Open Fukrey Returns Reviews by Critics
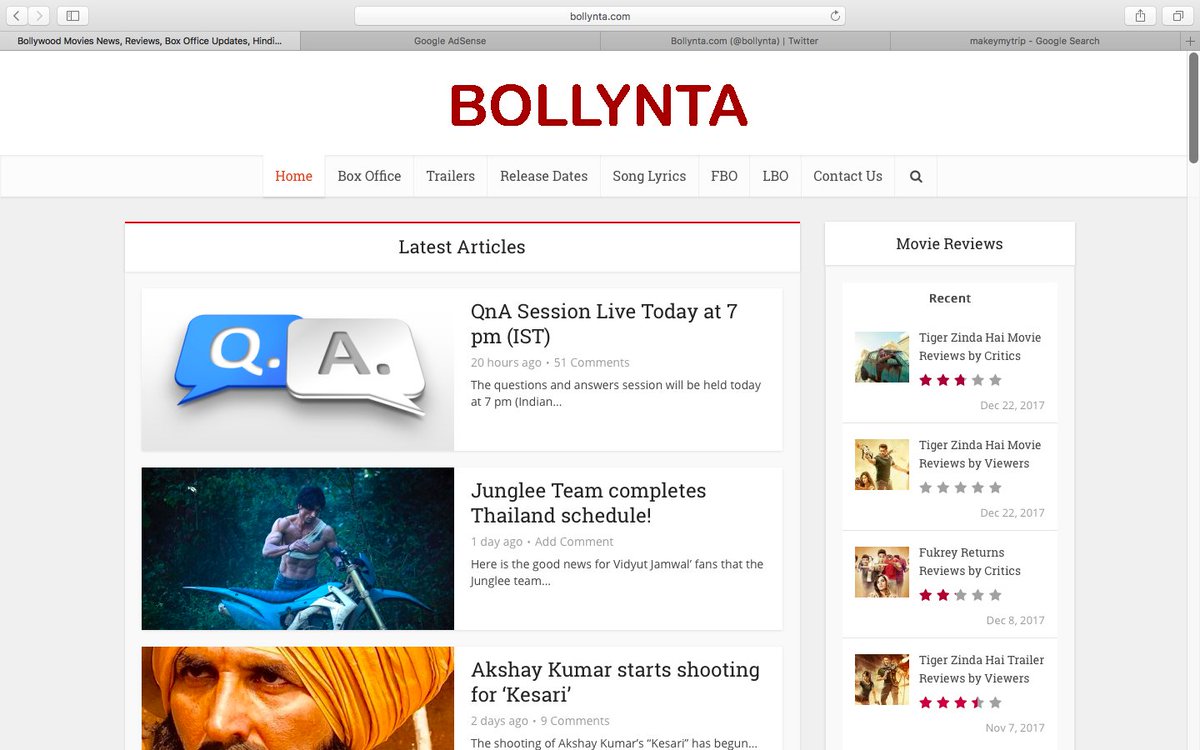This screenshot has width=1200, height=750. click(970, 561)
